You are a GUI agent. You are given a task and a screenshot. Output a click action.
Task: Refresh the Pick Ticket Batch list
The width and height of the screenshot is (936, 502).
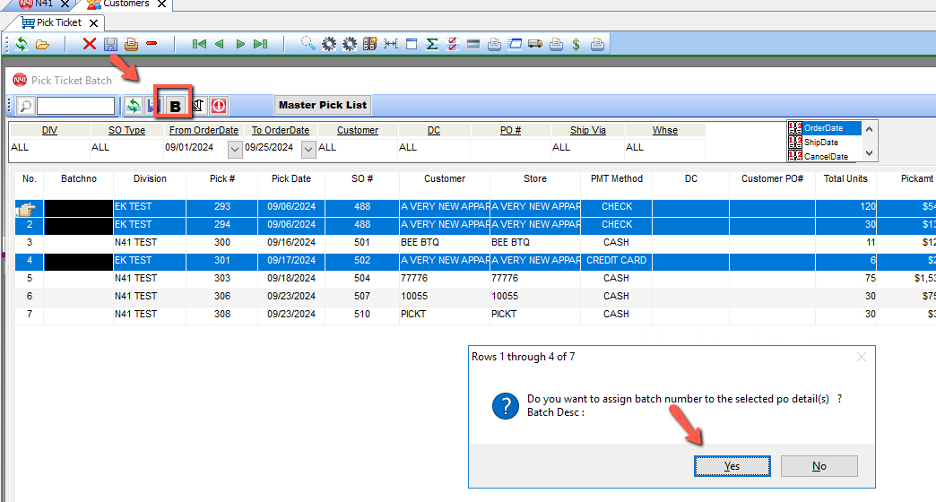coord(132,105)
